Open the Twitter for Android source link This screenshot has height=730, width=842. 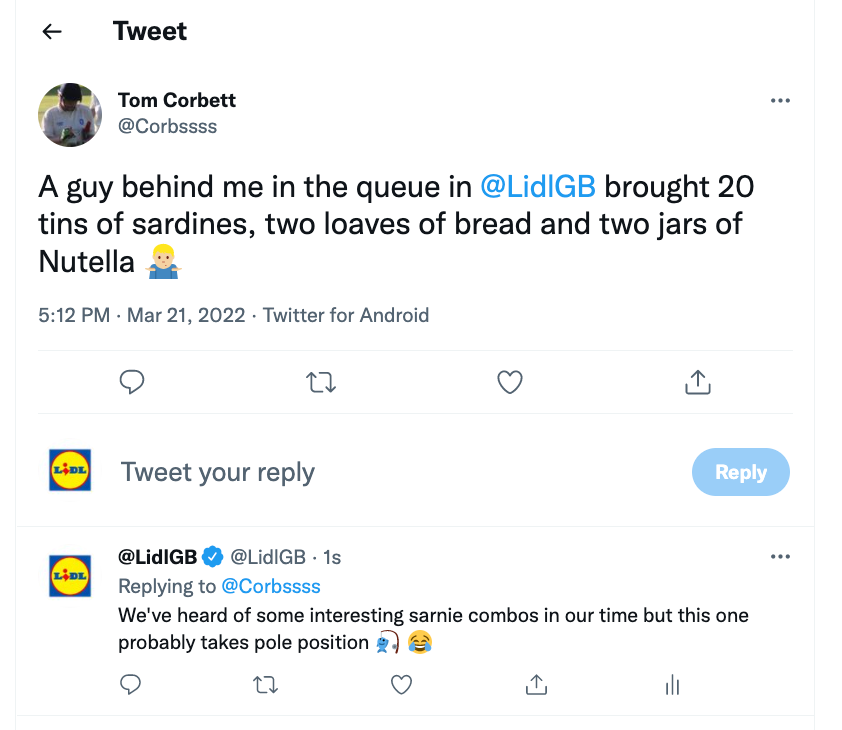click(346, 315)
